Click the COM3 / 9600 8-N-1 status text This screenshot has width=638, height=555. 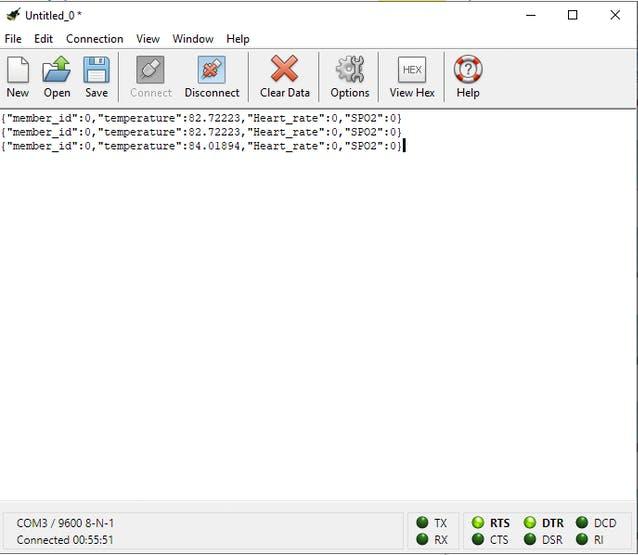click(x=65, y=523)
